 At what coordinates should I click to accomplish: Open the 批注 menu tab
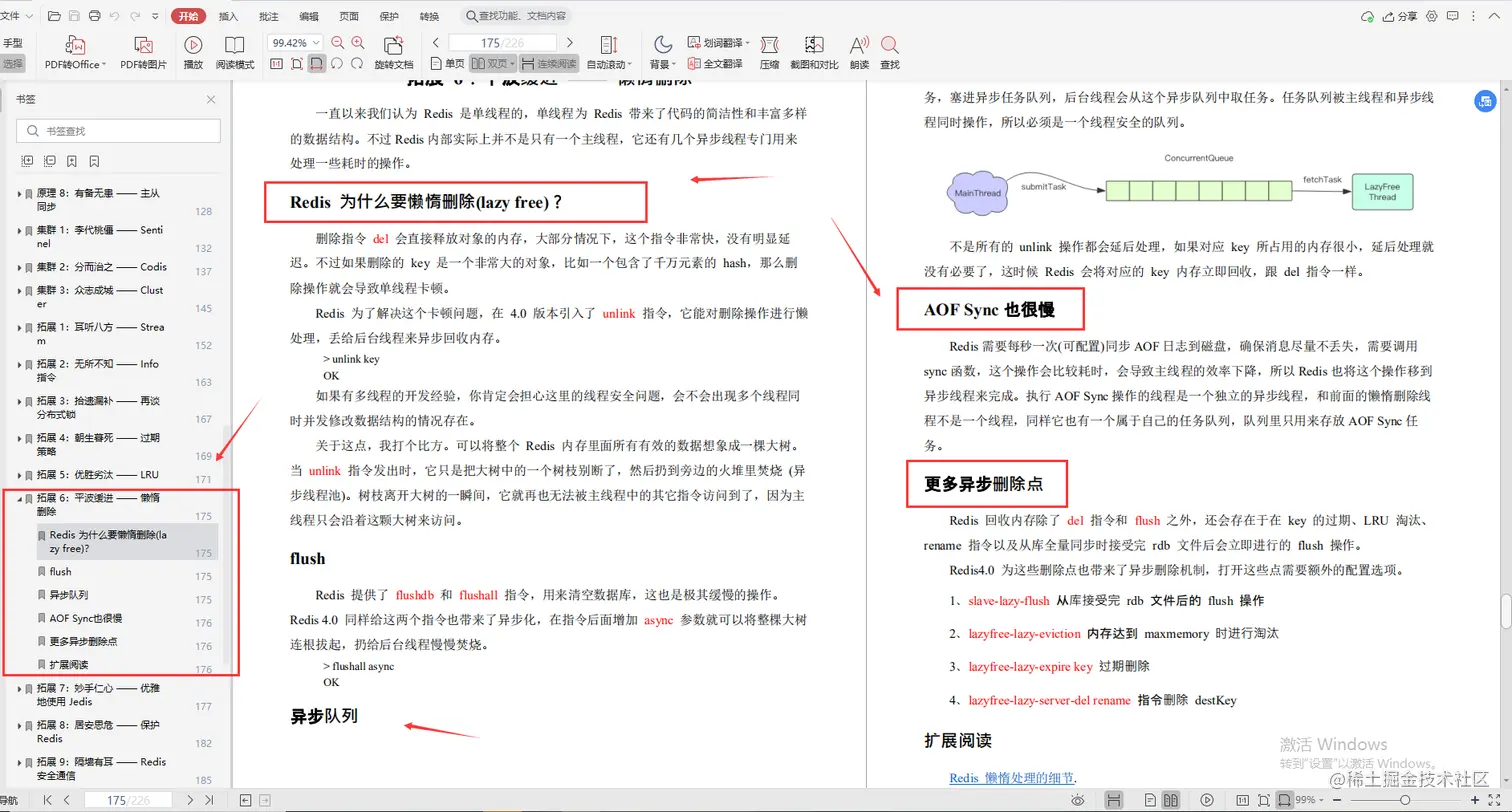(x=268, y=15)
